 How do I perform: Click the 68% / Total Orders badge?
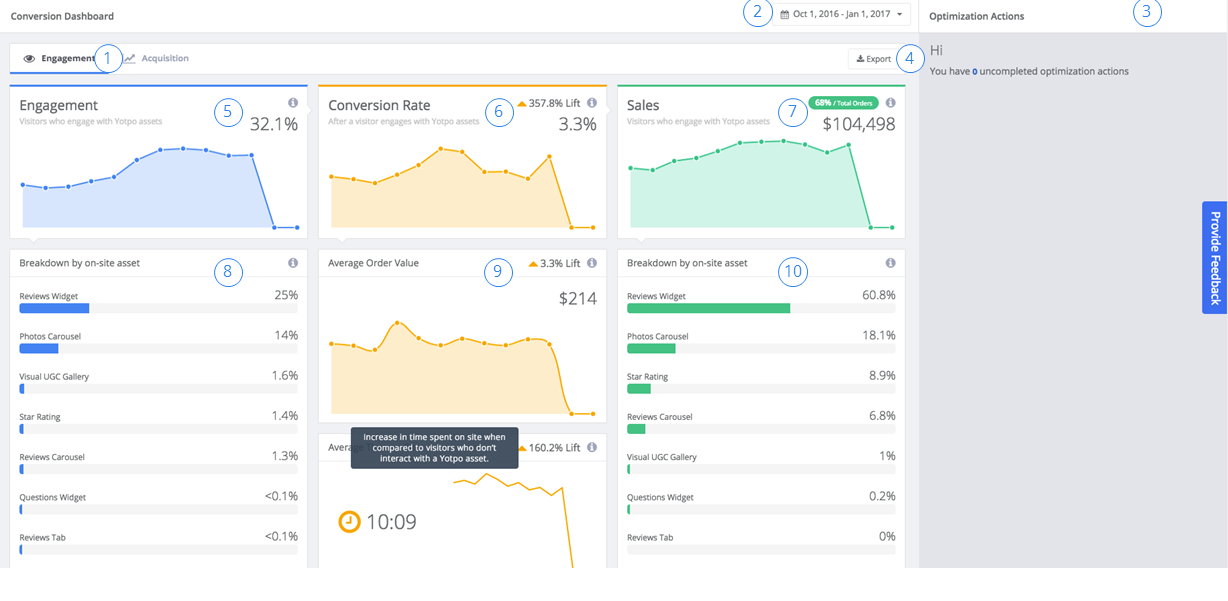844,103
